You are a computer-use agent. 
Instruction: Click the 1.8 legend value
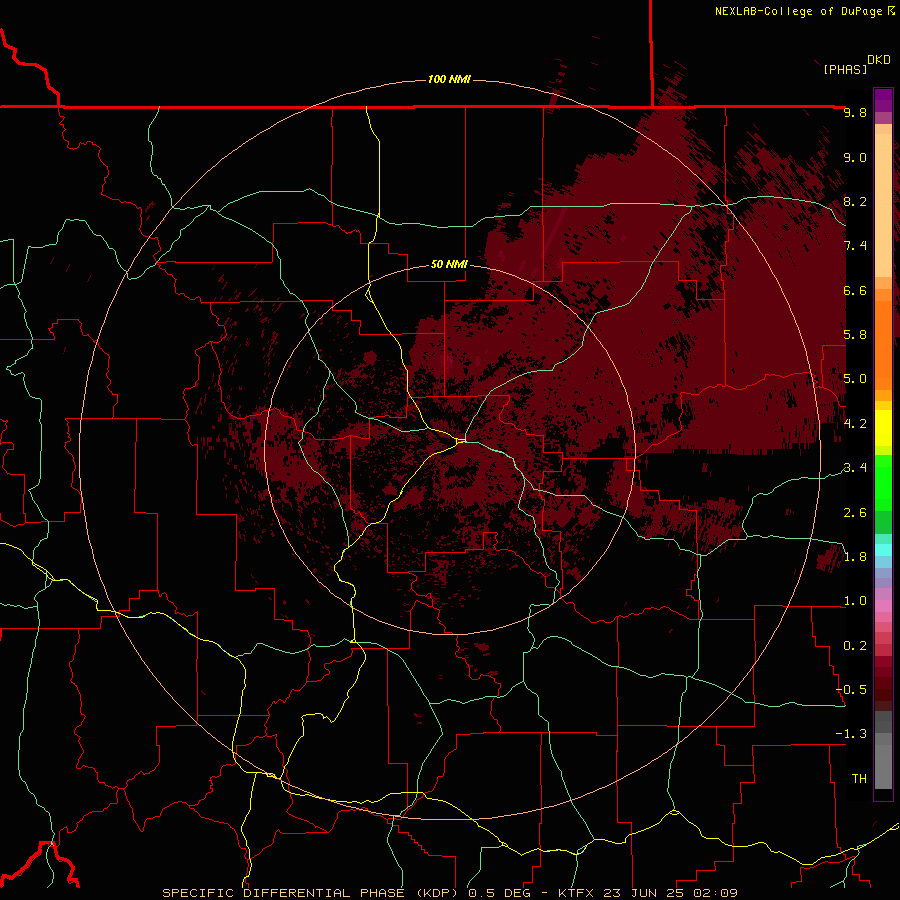click(855, 557)
